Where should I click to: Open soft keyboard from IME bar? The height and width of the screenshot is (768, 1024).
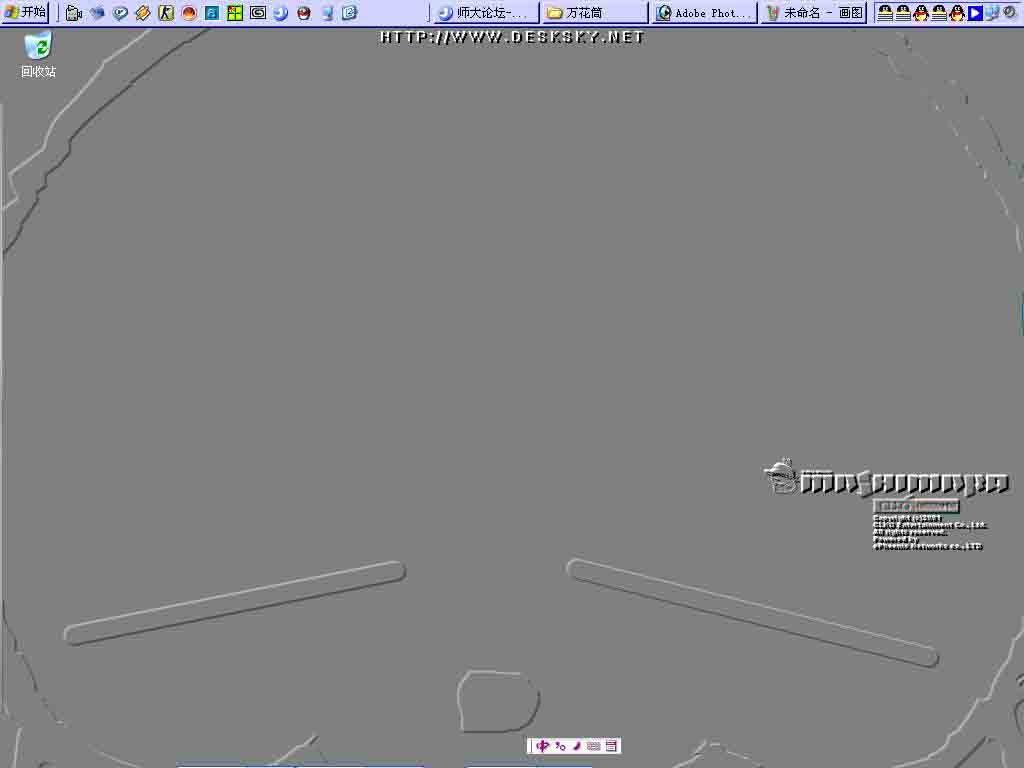594,746
